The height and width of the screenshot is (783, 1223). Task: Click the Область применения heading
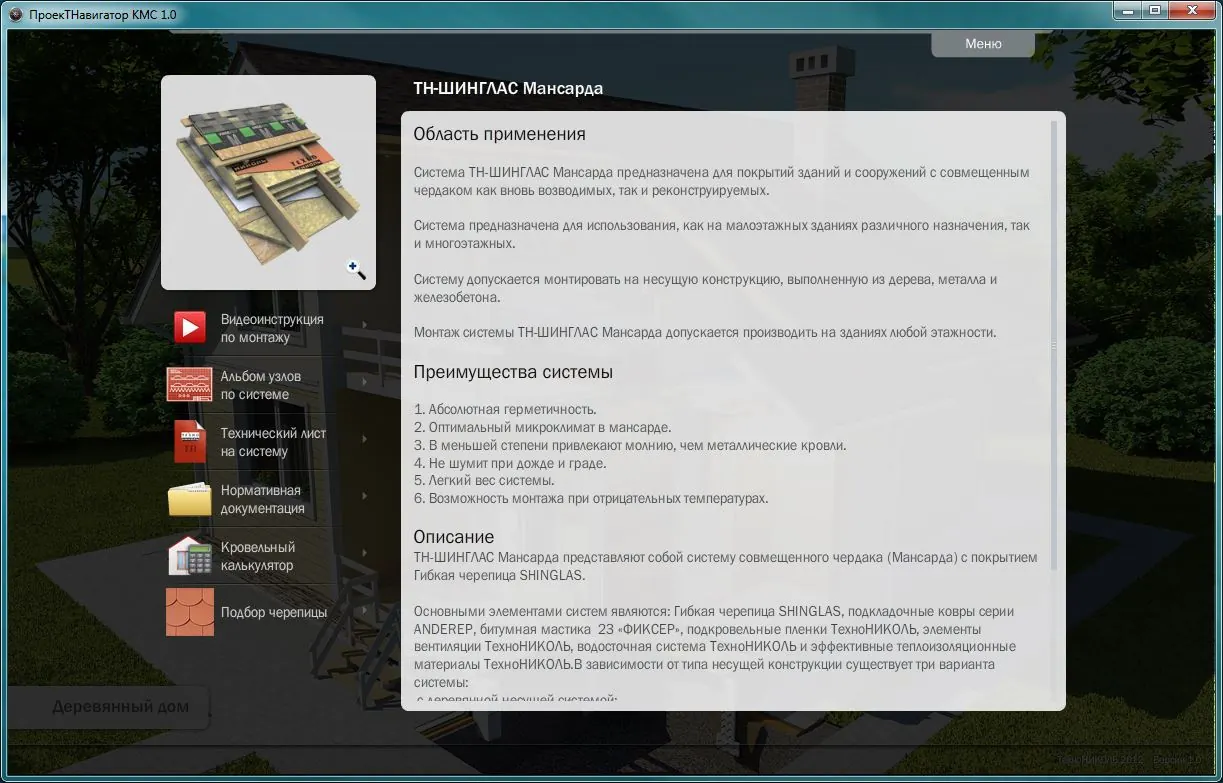pyautogui.click(x=500, y=134)
